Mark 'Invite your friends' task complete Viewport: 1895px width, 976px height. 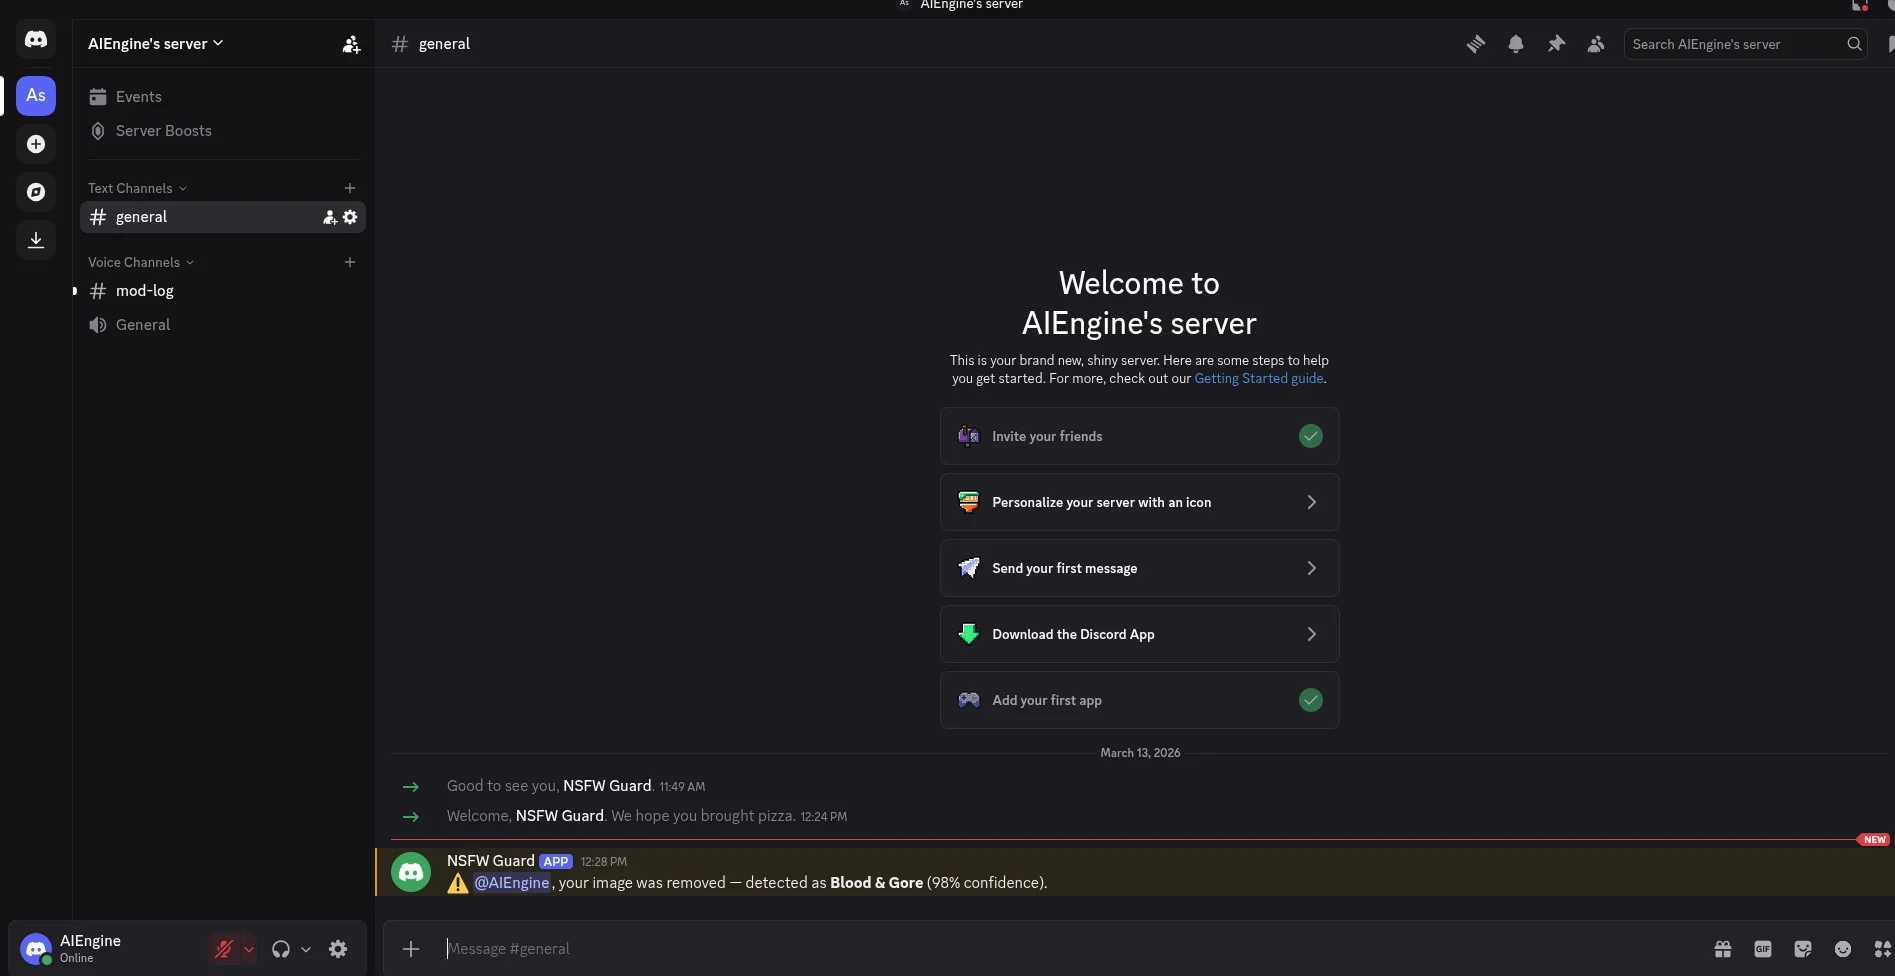1311,436
